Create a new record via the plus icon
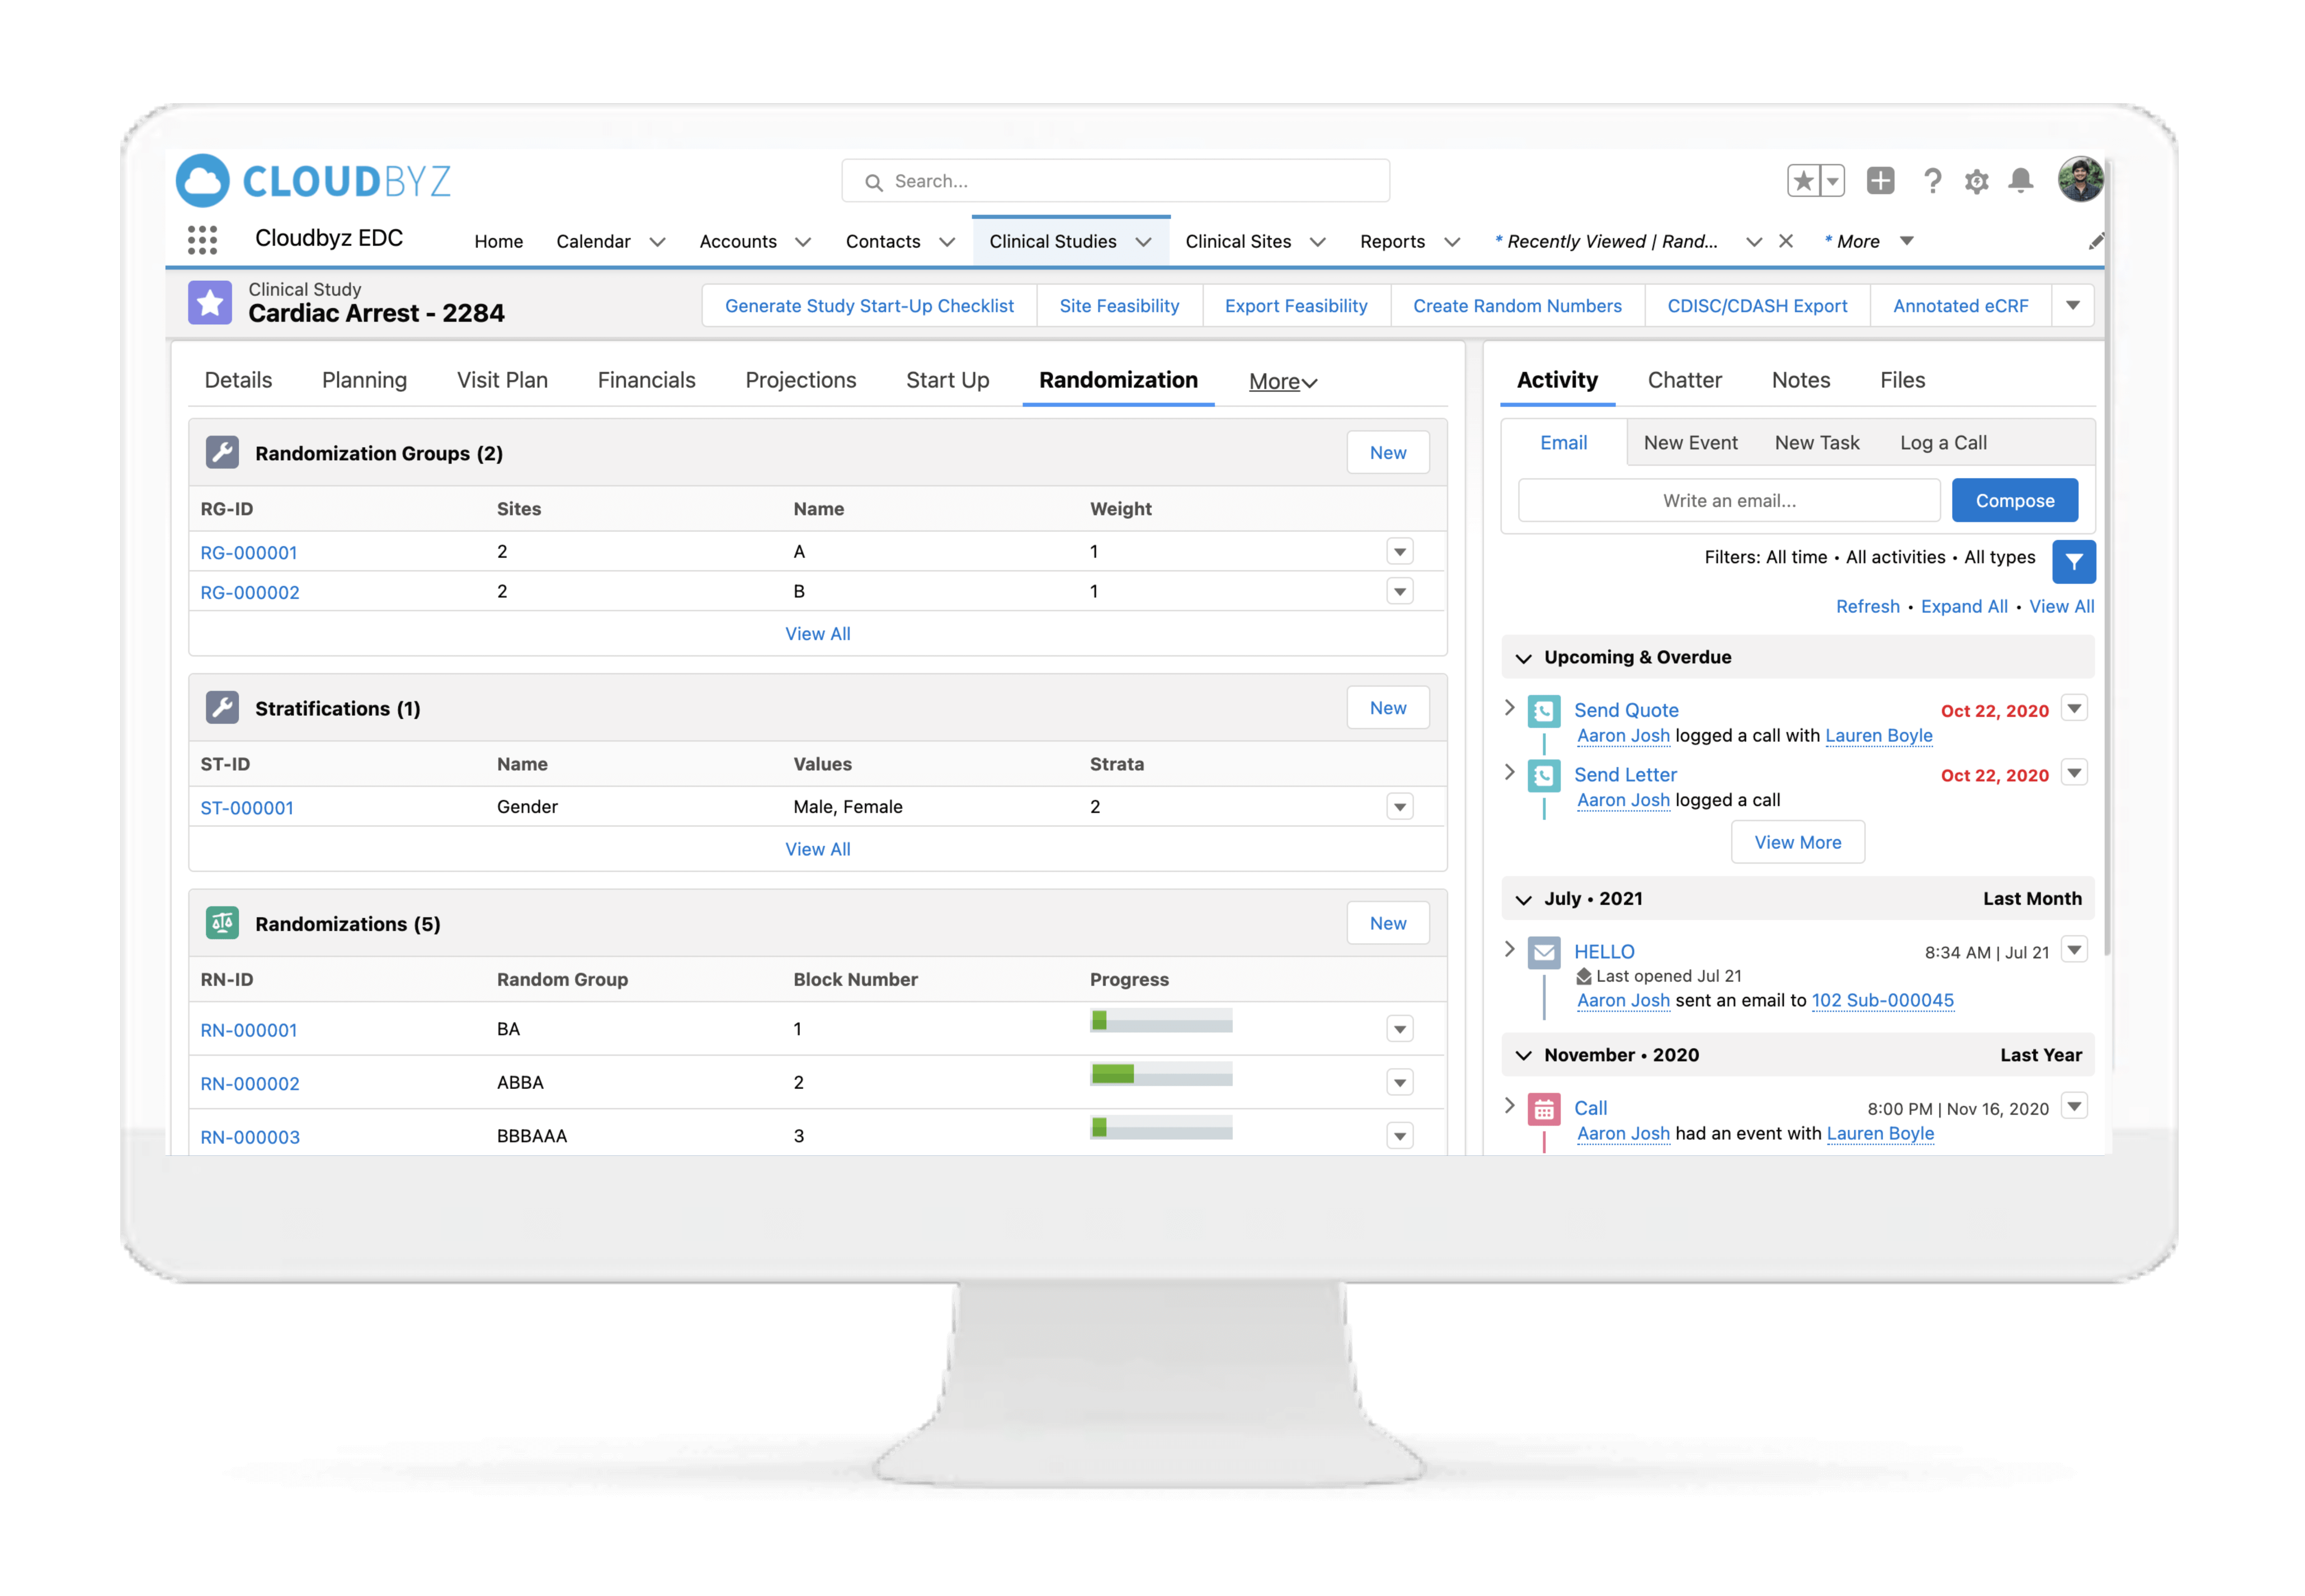The height and width of the screenshot is (1596, 2305). 1881,181
